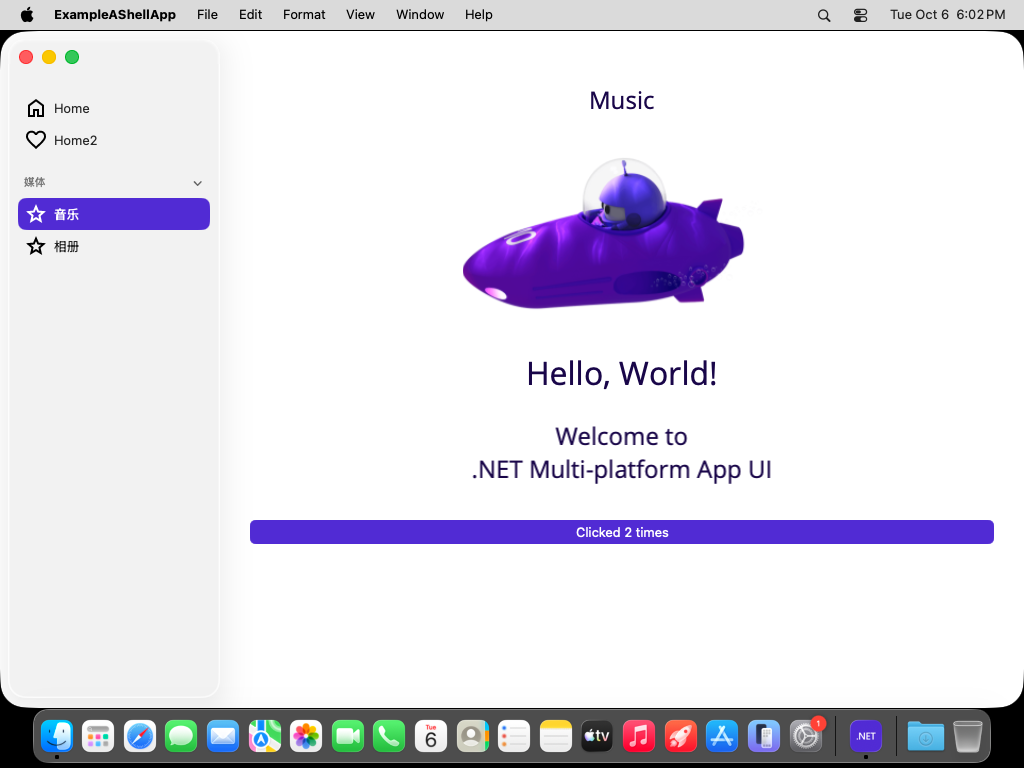This screenshot has width=1024, height=768.
Task: Open the Downloads folder in the Dock
Action: [x=925, y=736]
